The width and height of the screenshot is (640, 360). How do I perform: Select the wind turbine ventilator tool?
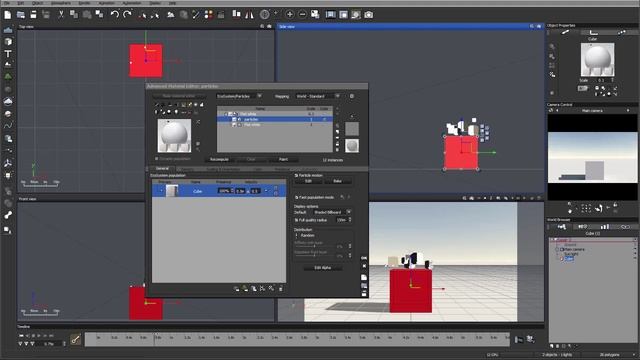[x=8, y=163]
